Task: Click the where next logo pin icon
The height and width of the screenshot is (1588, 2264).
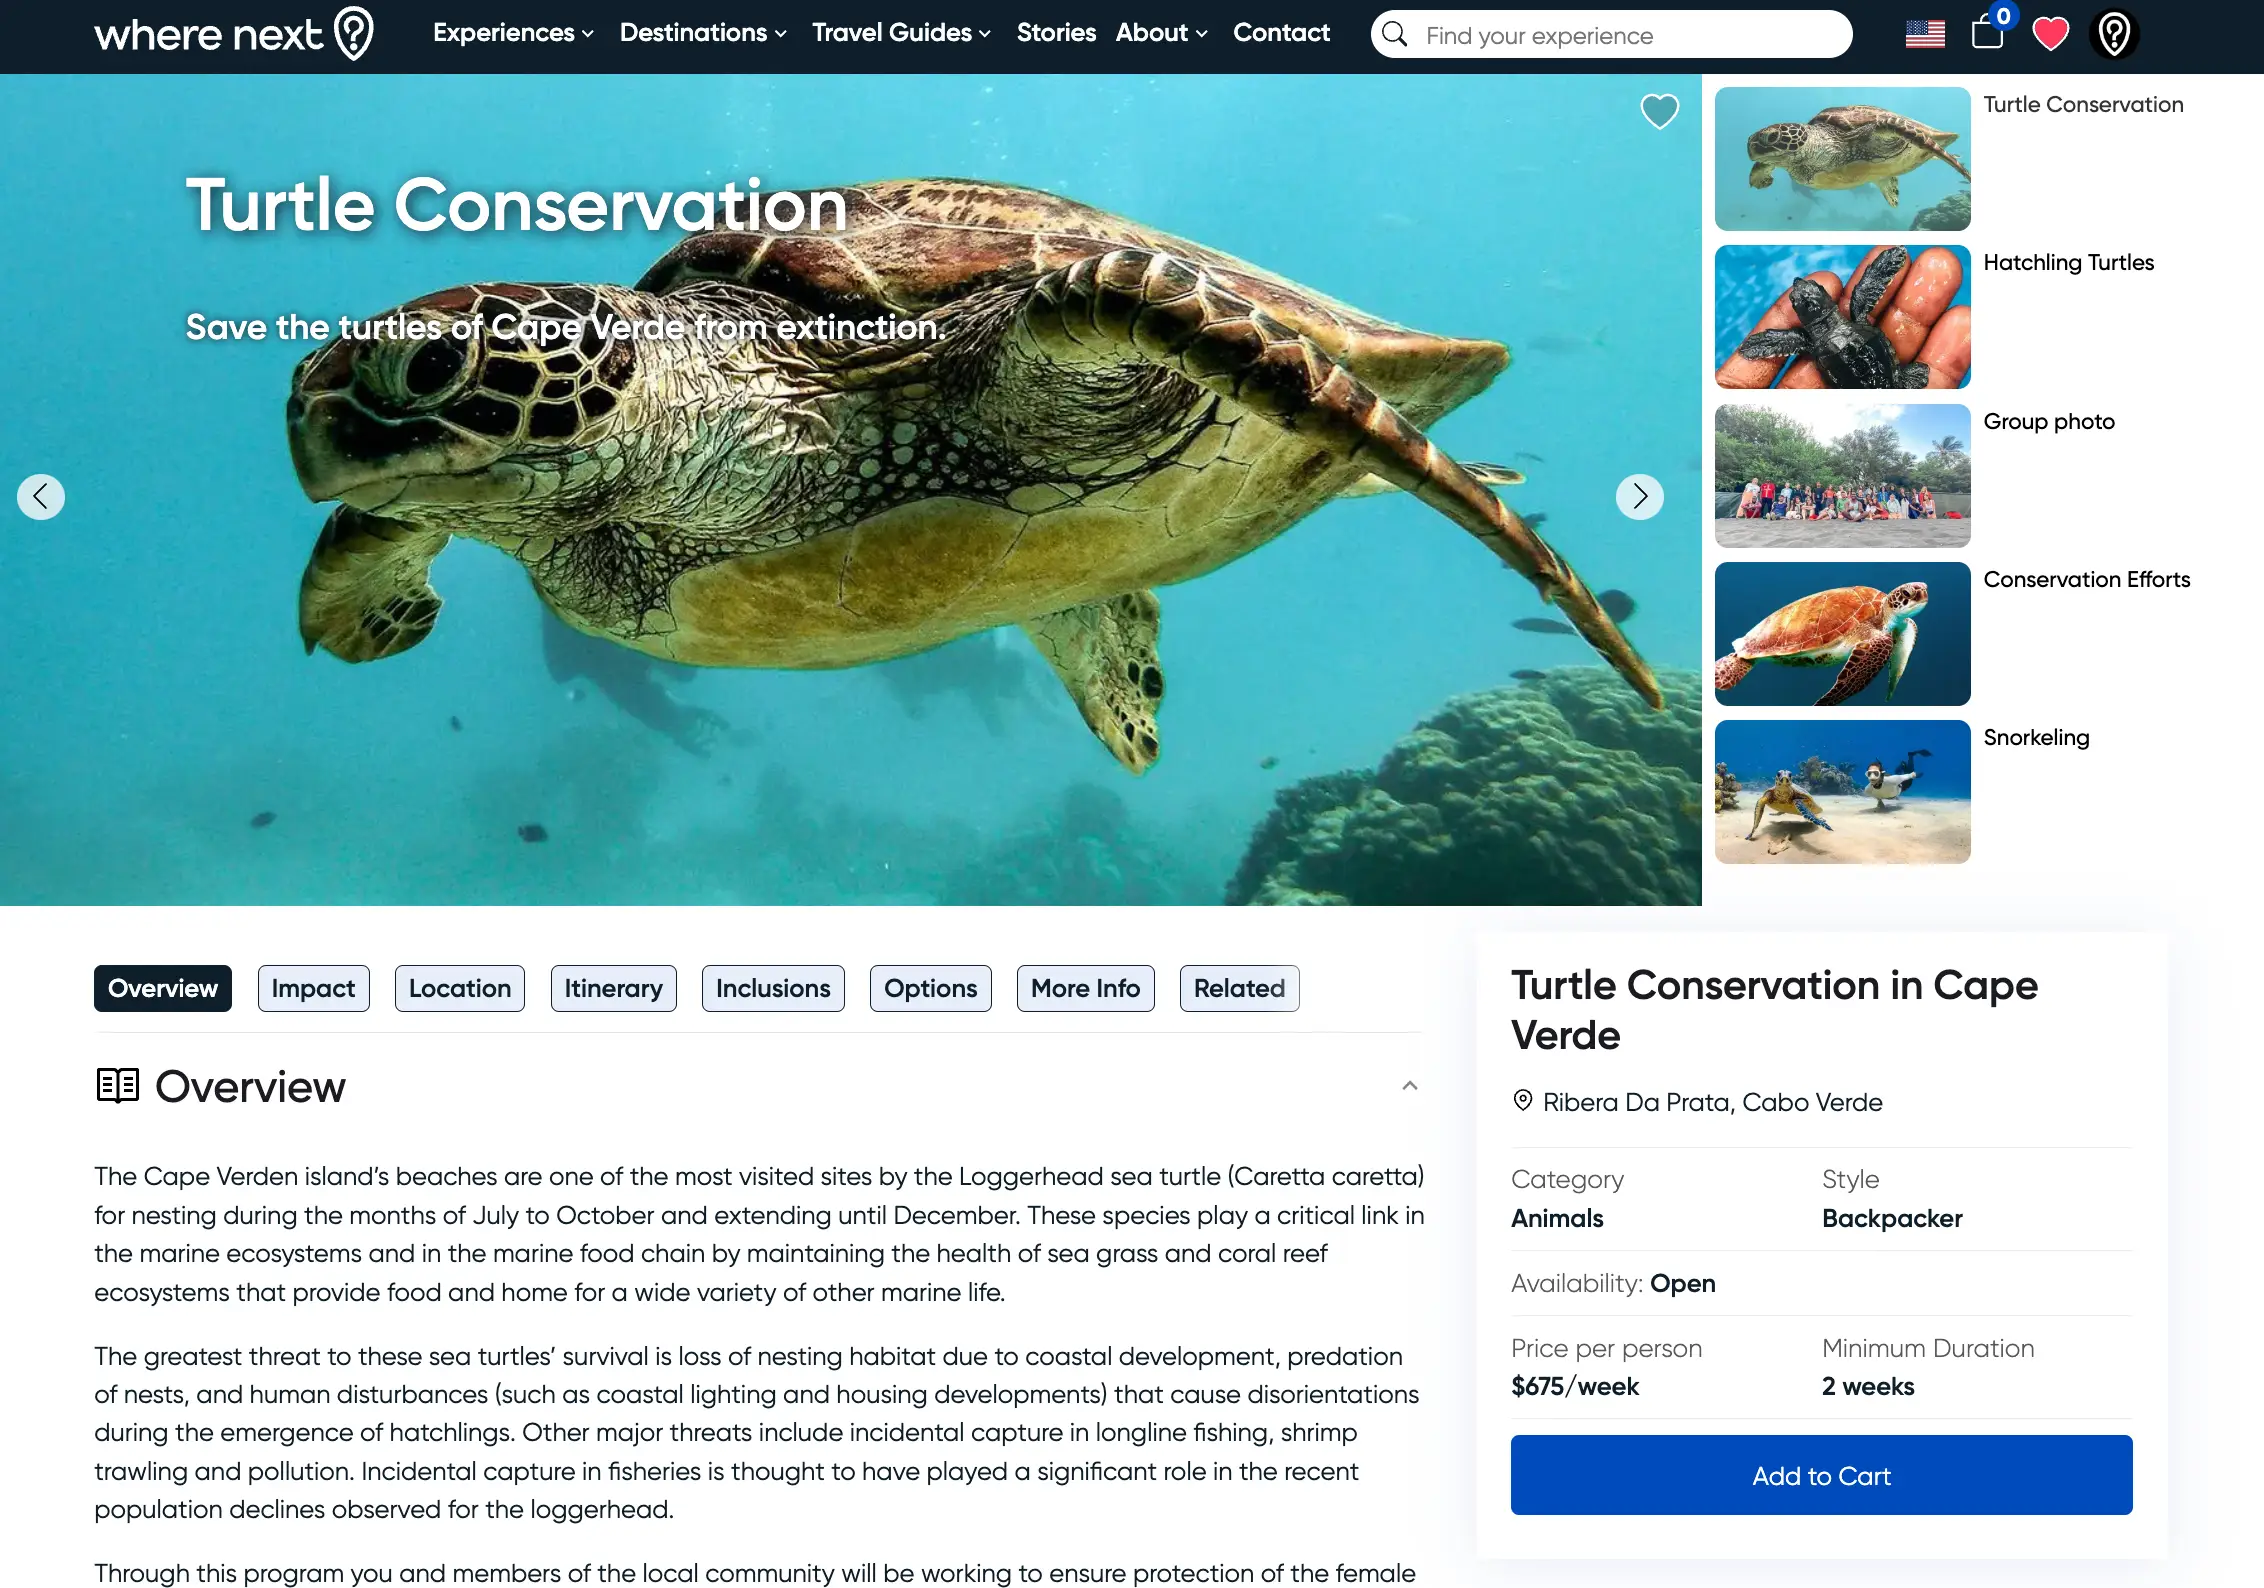Action: coord(354,34)
